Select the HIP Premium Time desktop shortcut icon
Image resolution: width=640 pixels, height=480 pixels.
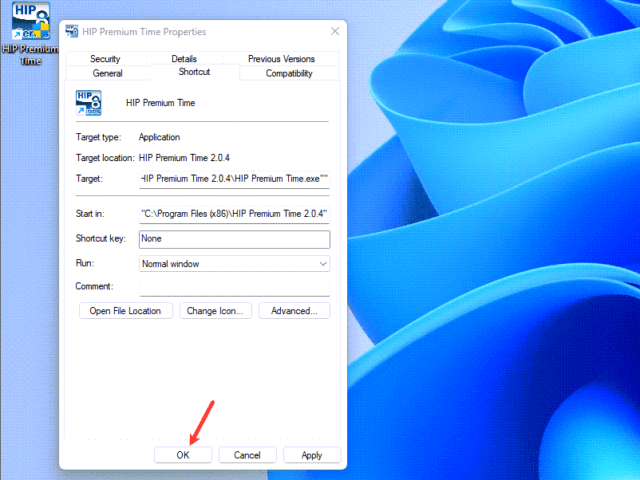(x=31, y=21)
